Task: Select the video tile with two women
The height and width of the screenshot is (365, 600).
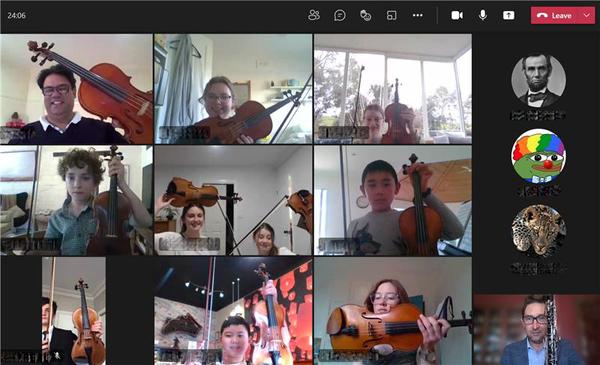Action: click(233, 200)
